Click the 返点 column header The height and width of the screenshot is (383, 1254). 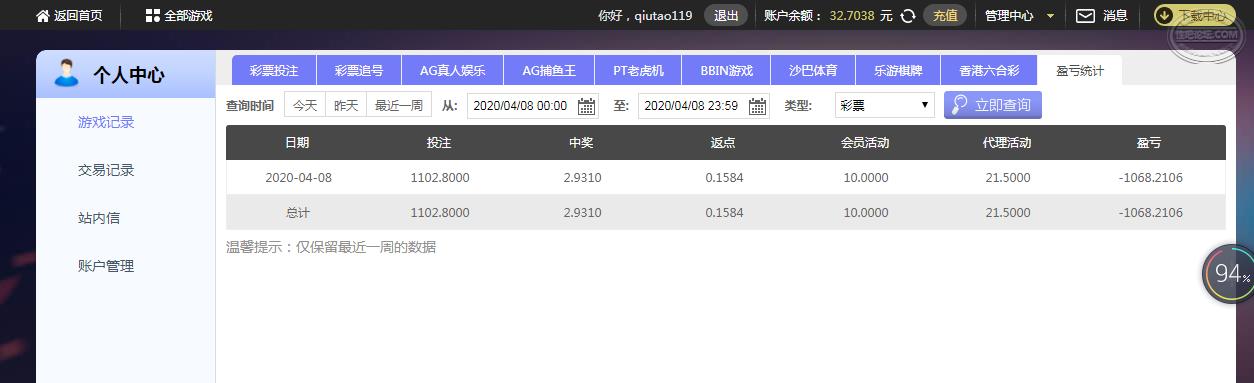[x=723, y=143]
